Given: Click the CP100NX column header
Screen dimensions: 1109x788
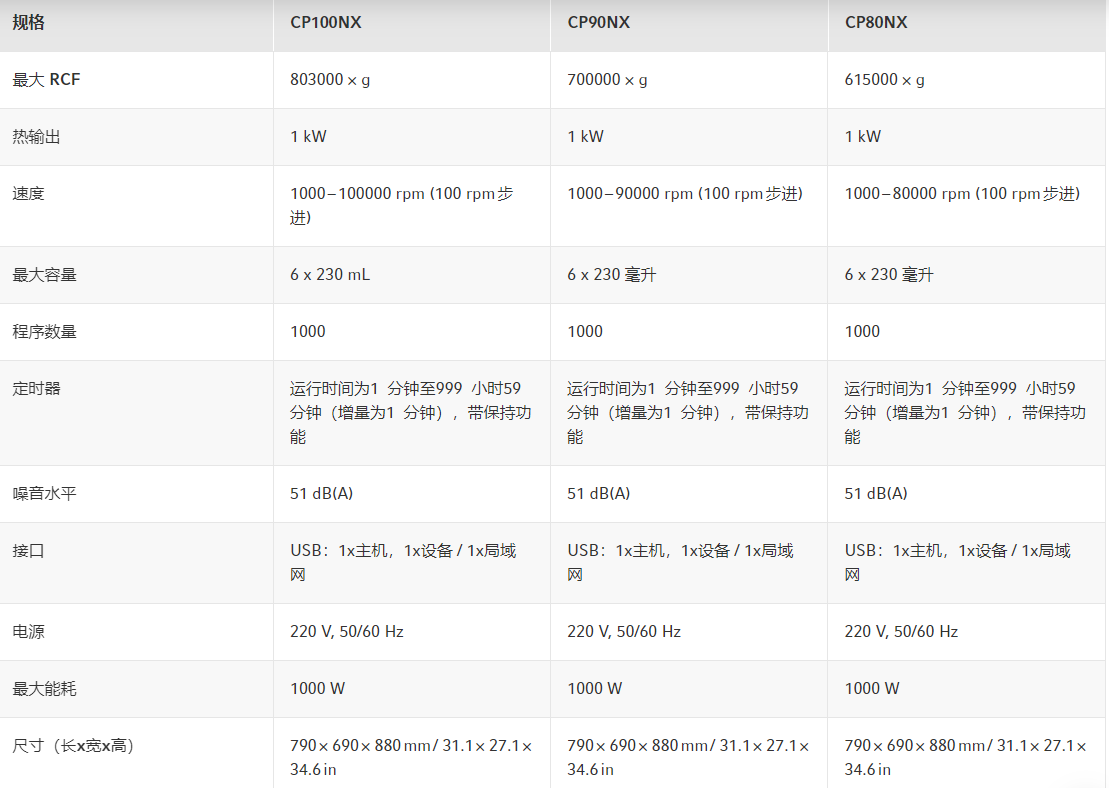Looking at the screenshot, I should pyautogui.click(x=325, y=22).
